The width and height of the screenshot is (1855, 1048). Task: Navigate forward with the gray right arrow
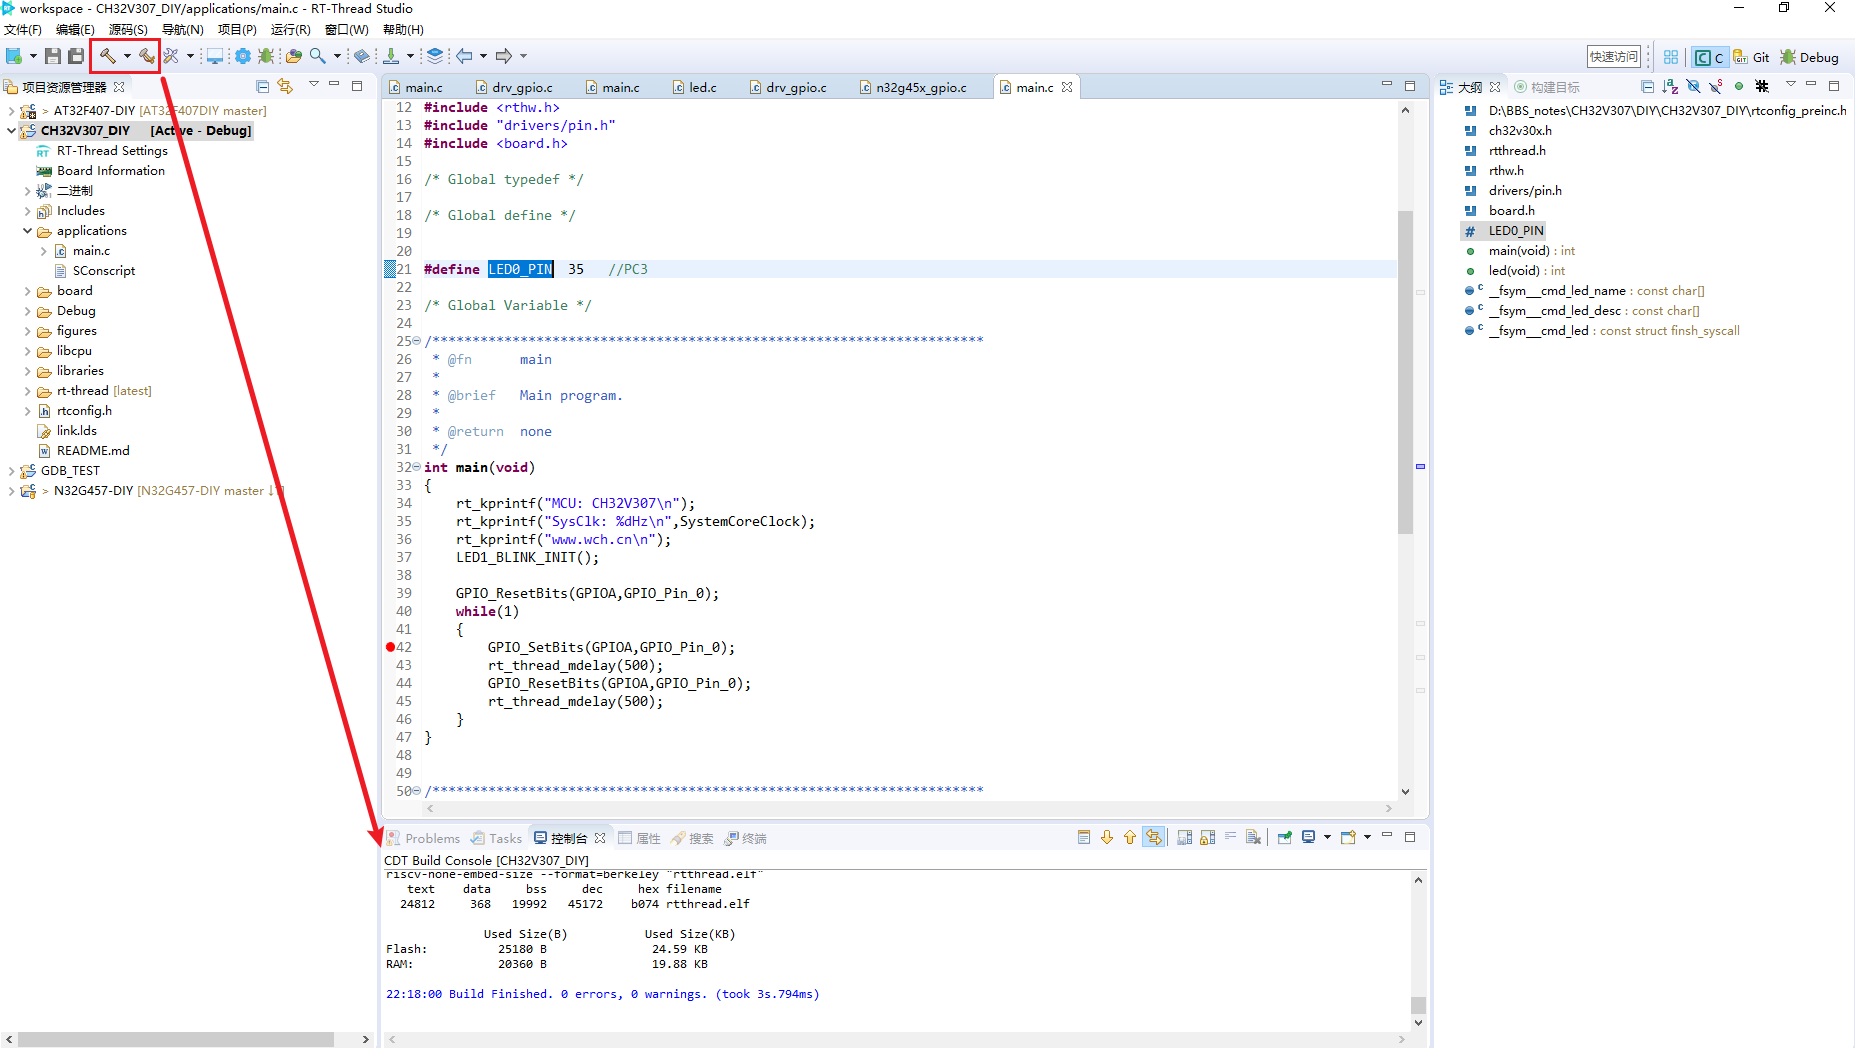(x=504, y=56)
